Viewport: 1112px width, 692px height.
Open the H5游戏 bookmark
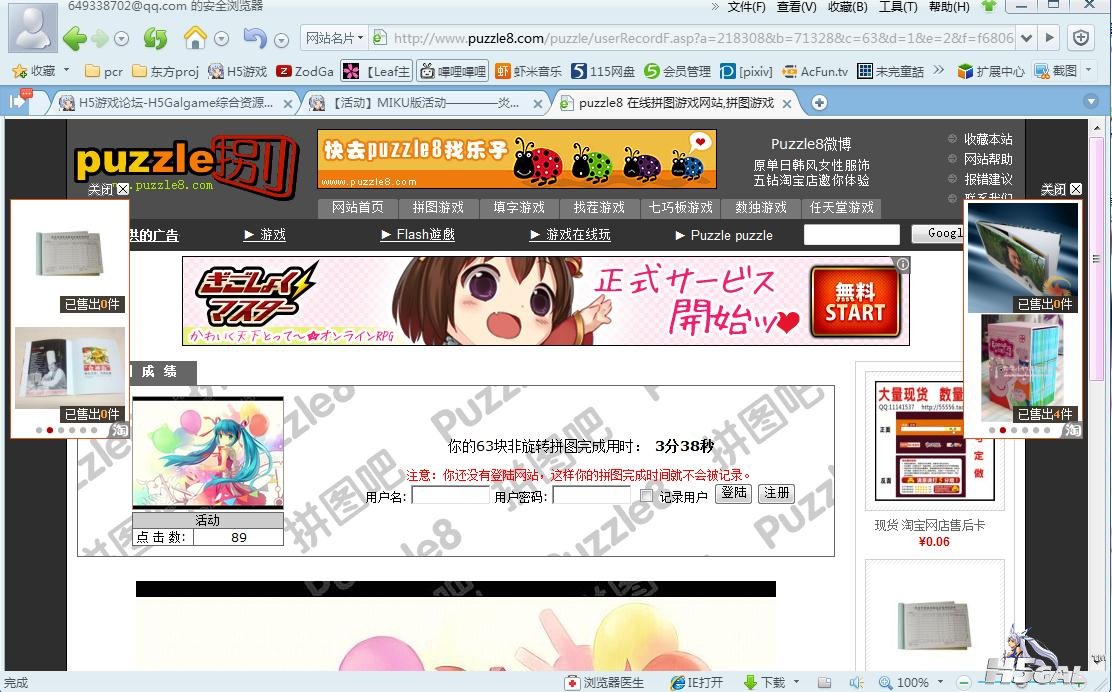coord(238,71)
